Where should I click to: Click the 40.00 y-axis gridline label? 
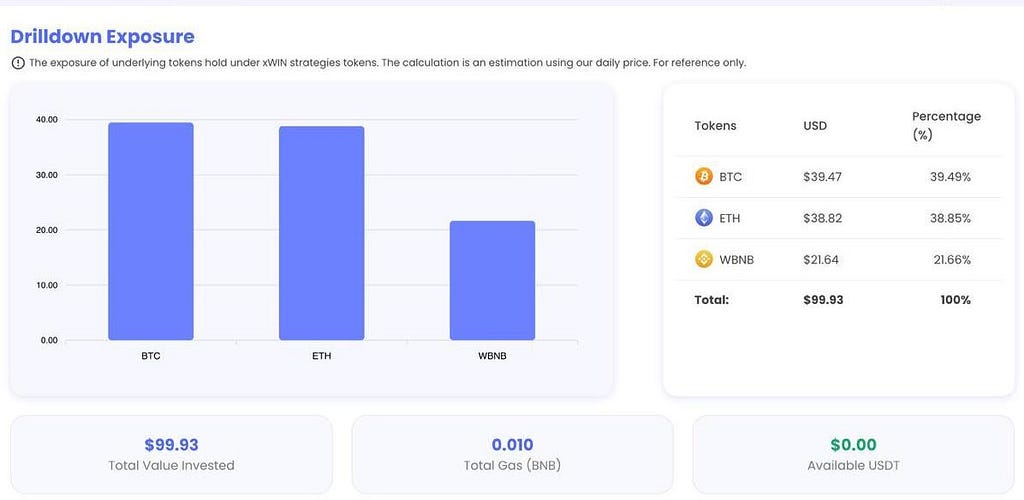point(45,119)
